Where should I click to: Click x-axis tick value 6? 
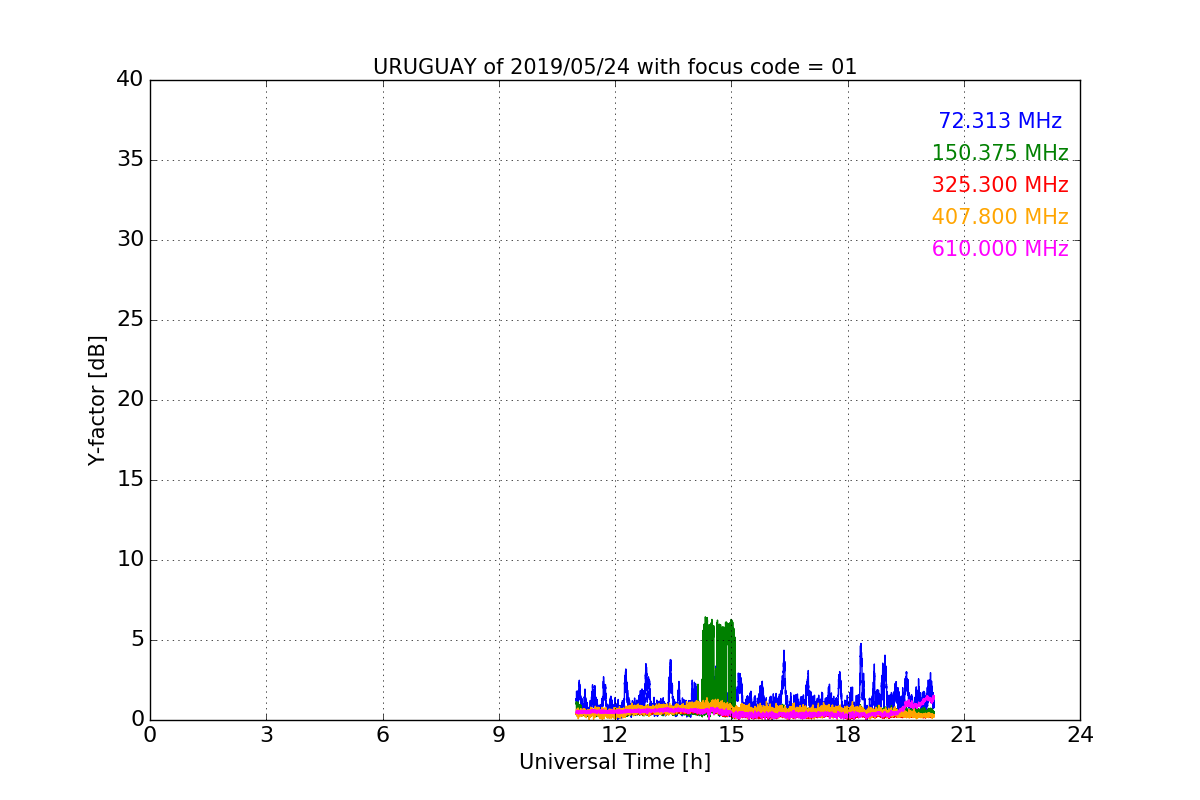383,735
